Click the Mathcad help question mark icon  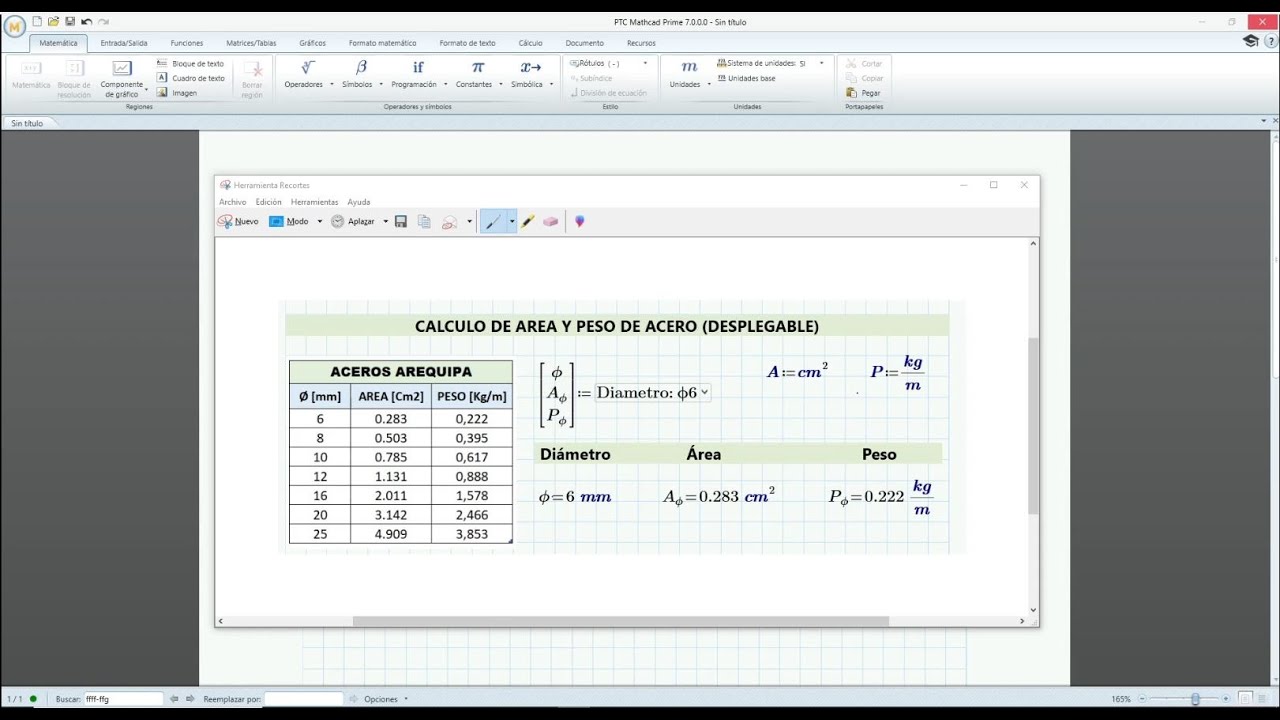pyautogui.click(x=1270, y=41)
